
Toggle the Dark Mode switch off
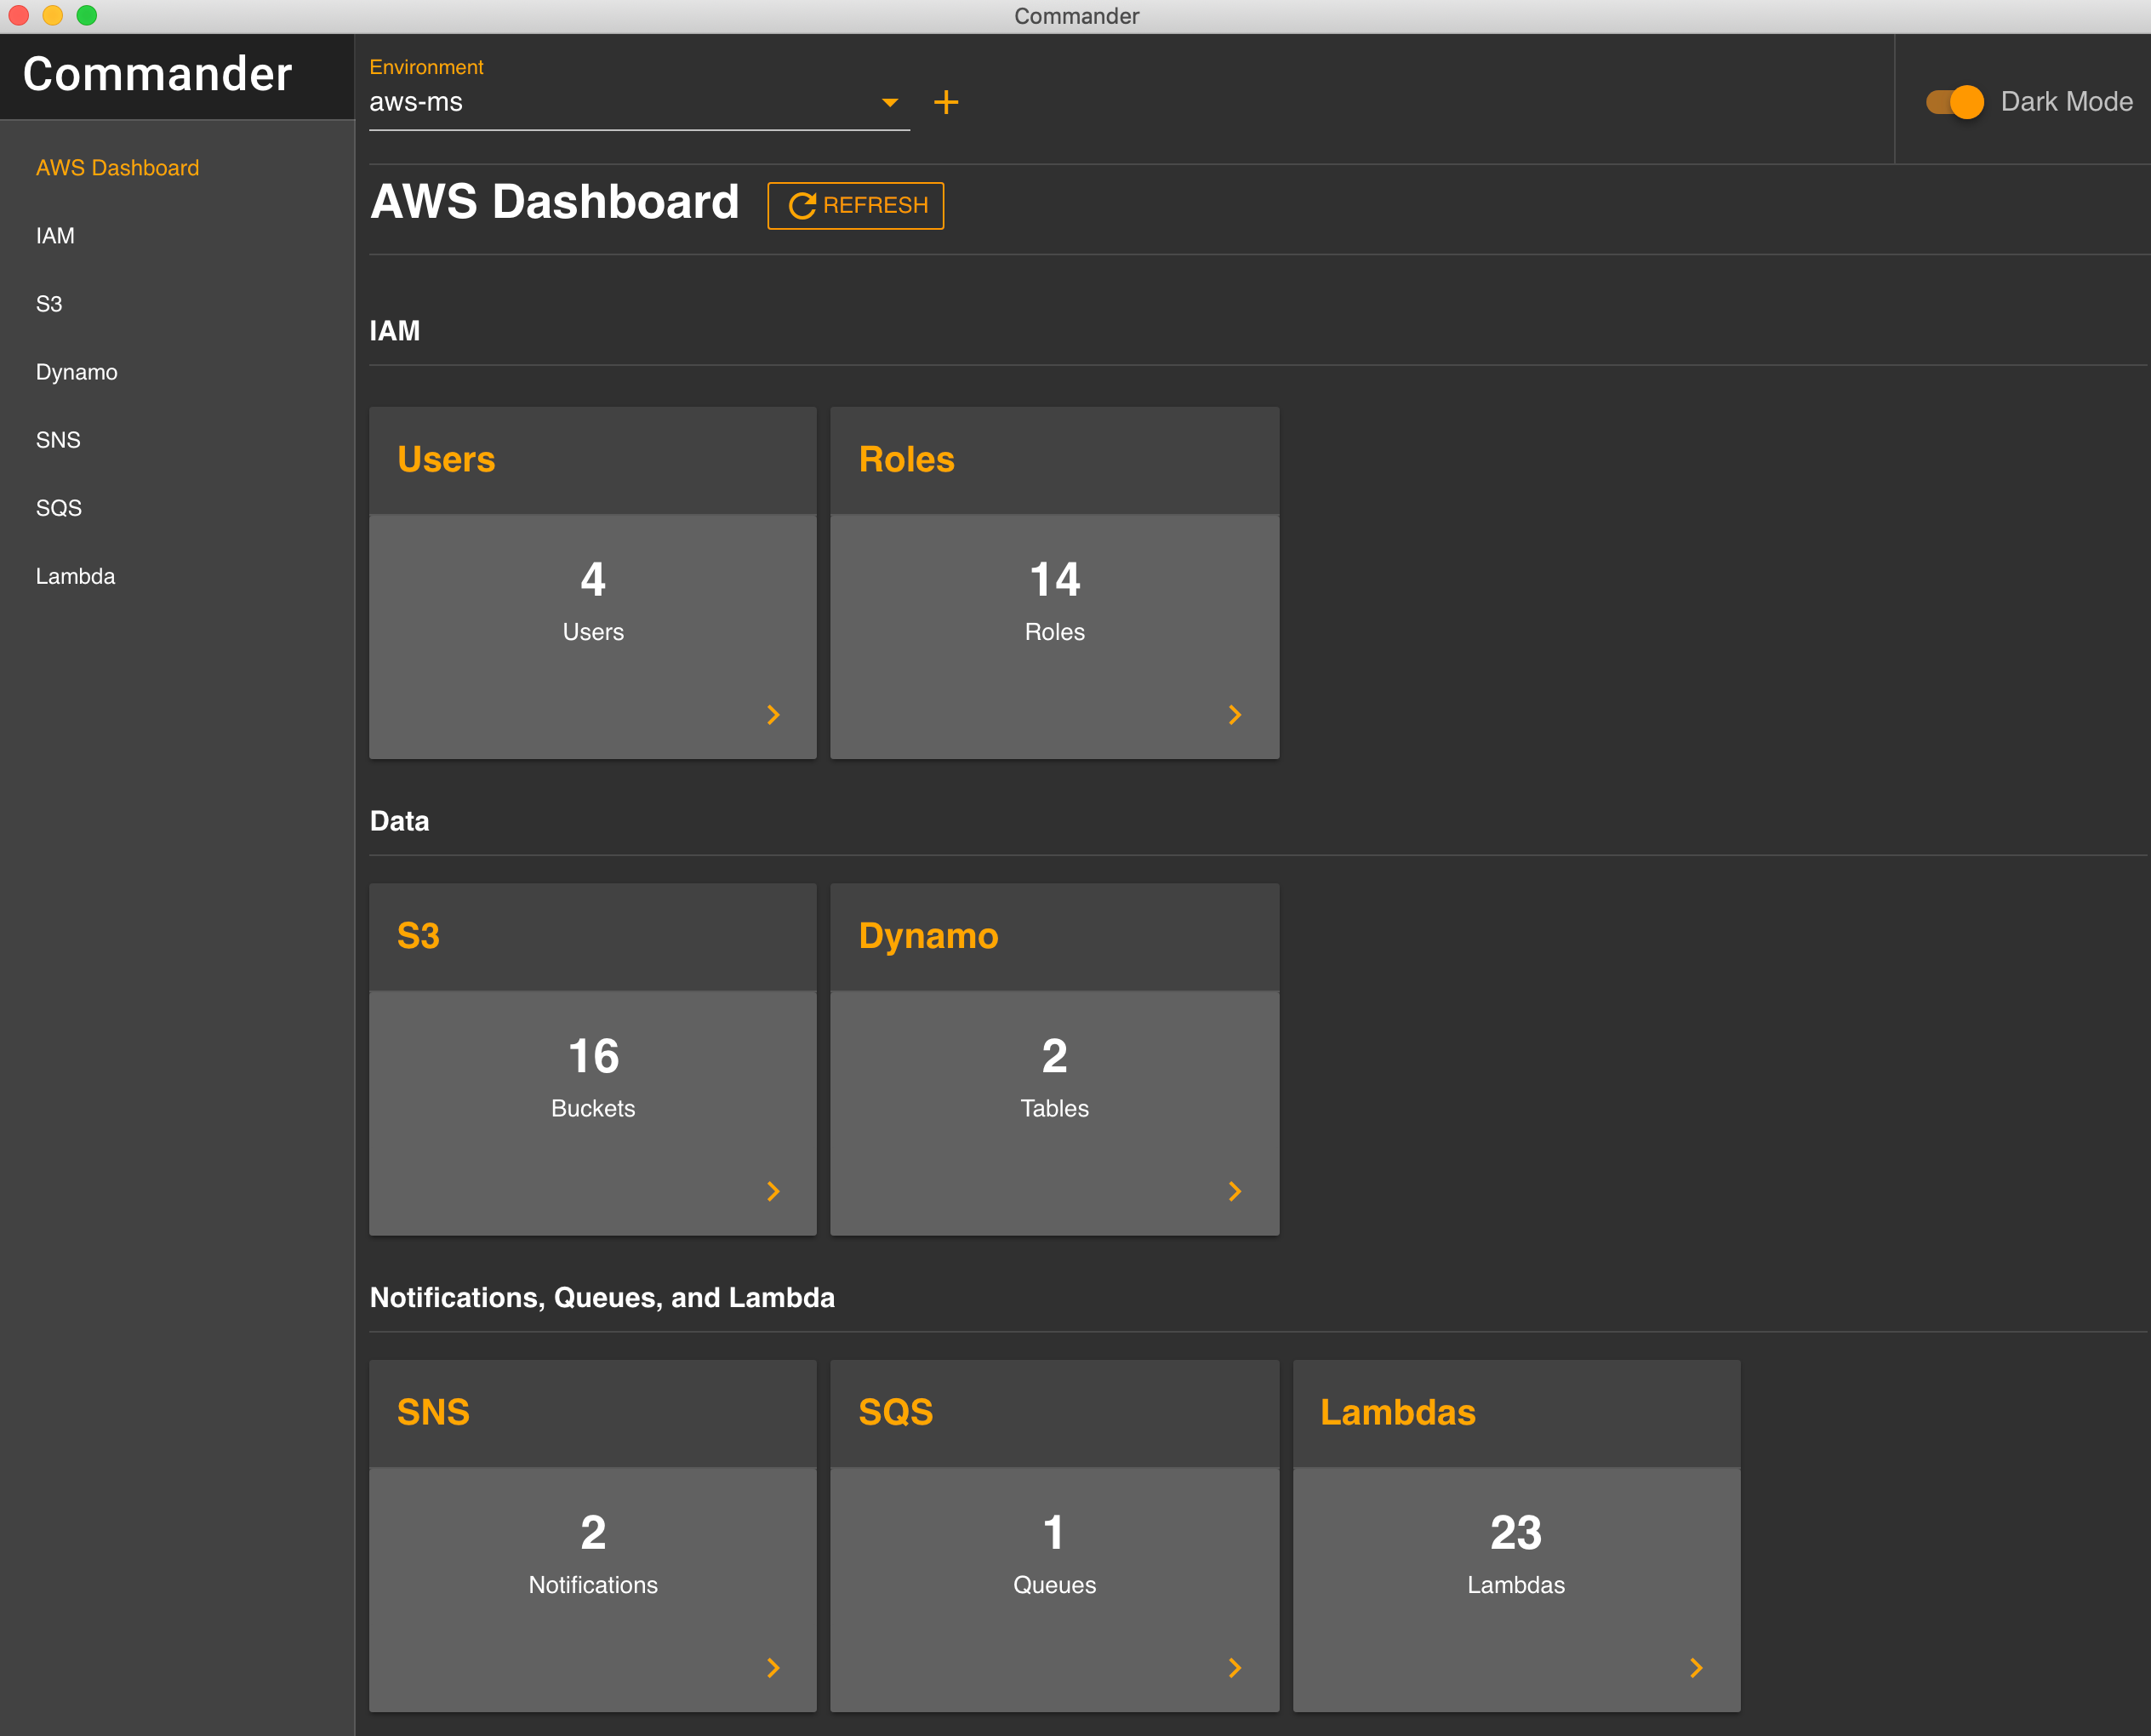pyautogui.click(x=1955, y=102)
